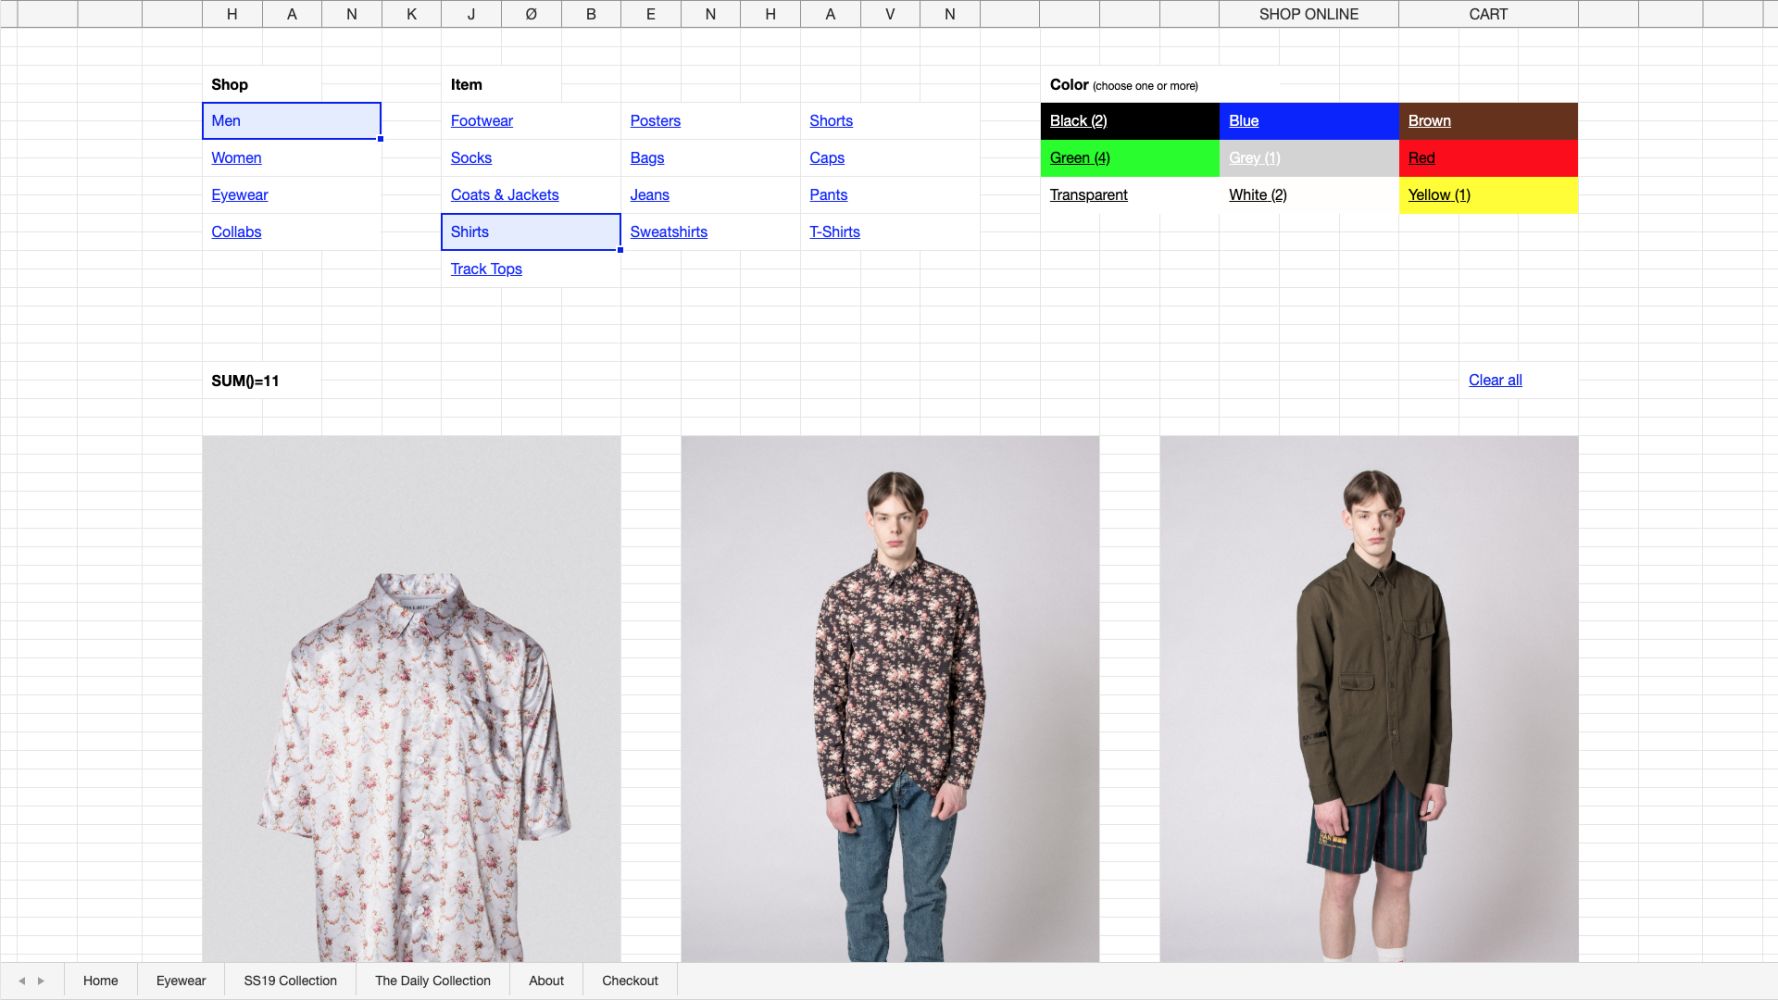The height and width of the screenshot is (1000, 1778).
Task: Filter items by Pants
Action: 828,195
